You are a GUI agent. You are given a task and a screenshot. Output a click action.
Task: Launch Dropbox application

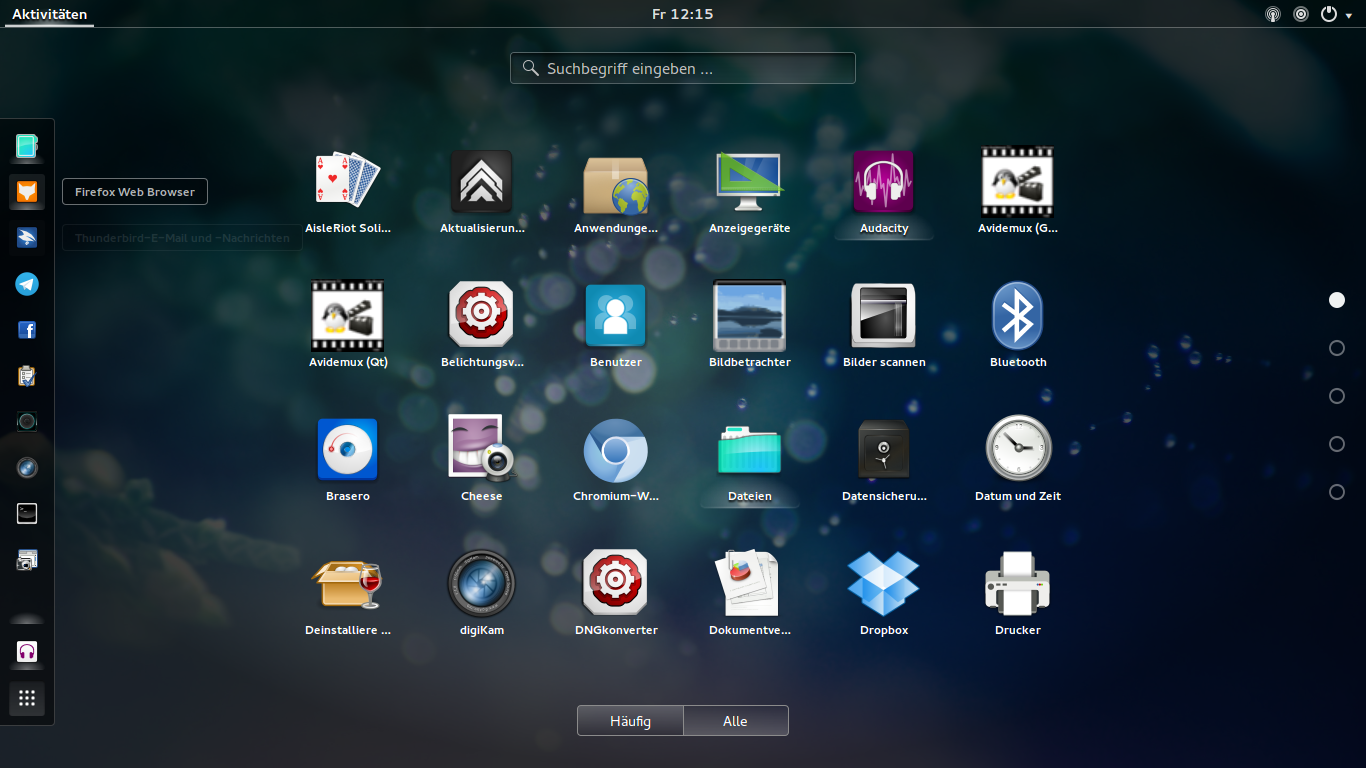pyautogui.click(x=884, y=584)
